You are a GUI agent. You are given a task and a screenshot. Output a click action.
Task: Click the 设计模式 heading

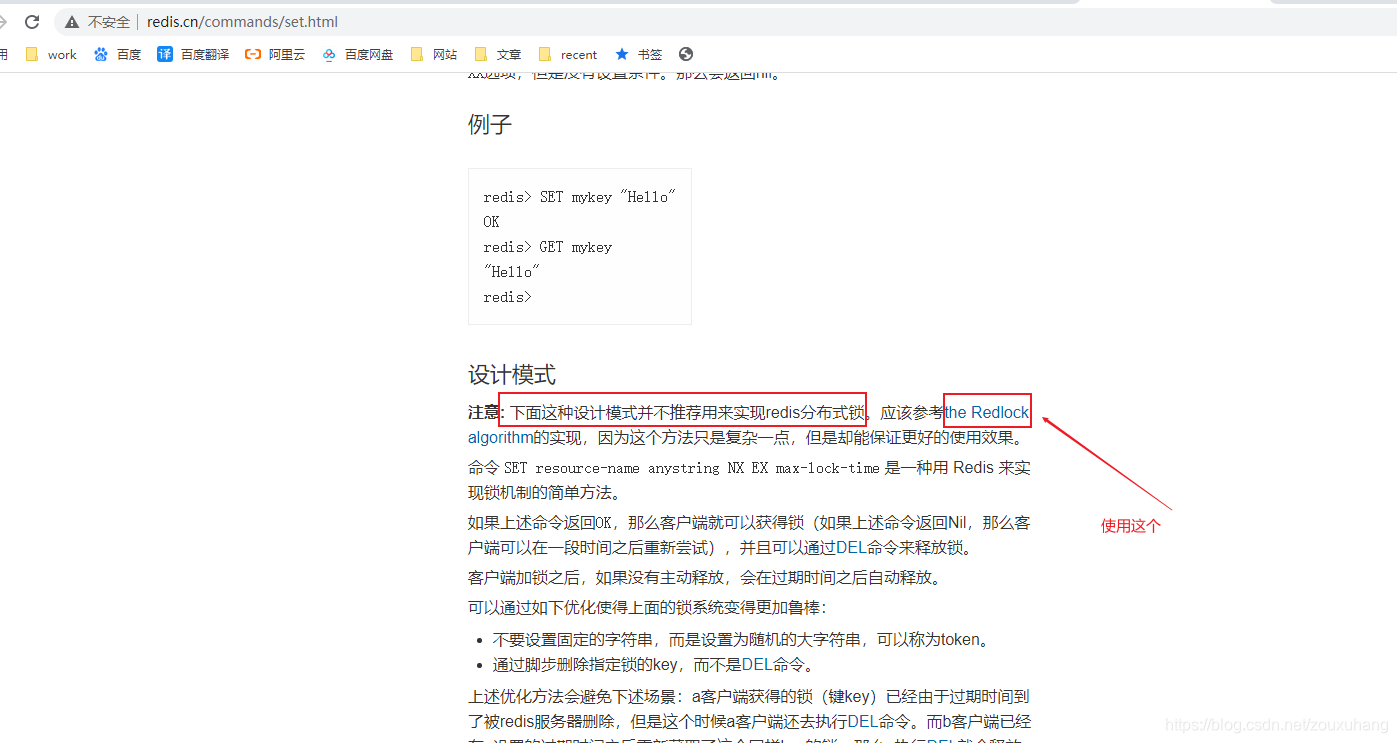(x=512, y=375)
